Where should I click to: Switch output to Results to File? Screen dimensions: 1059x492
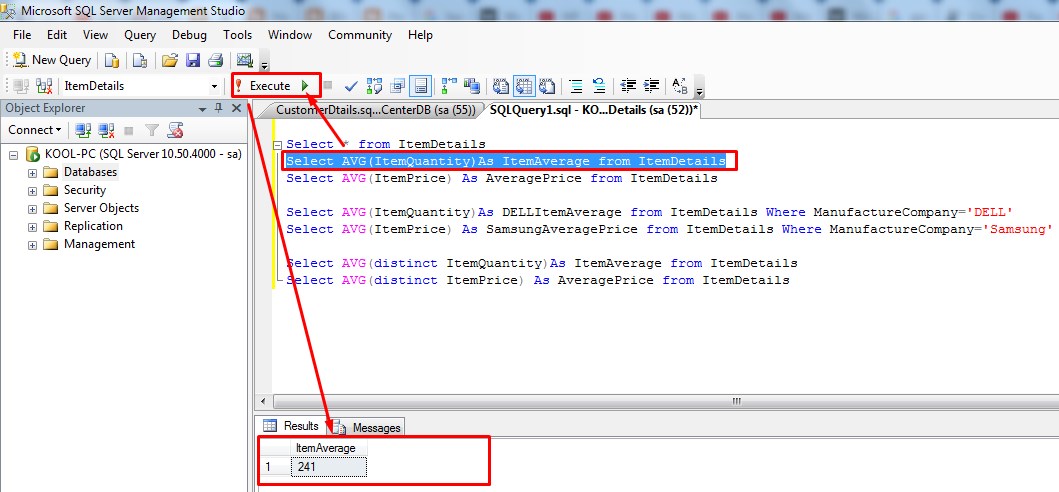[x=546, y=86]
